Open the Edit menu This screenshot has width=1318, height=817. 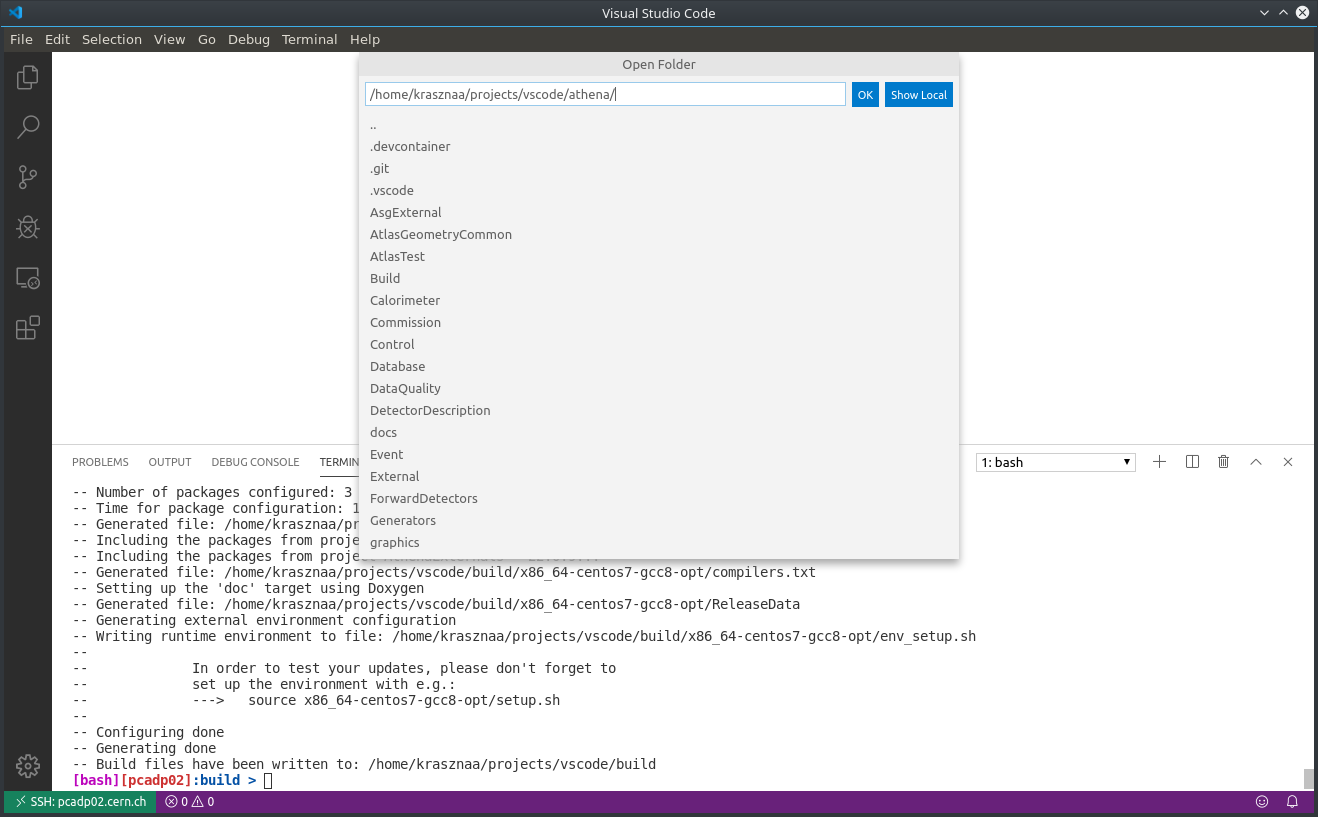[x=57, y=39]
